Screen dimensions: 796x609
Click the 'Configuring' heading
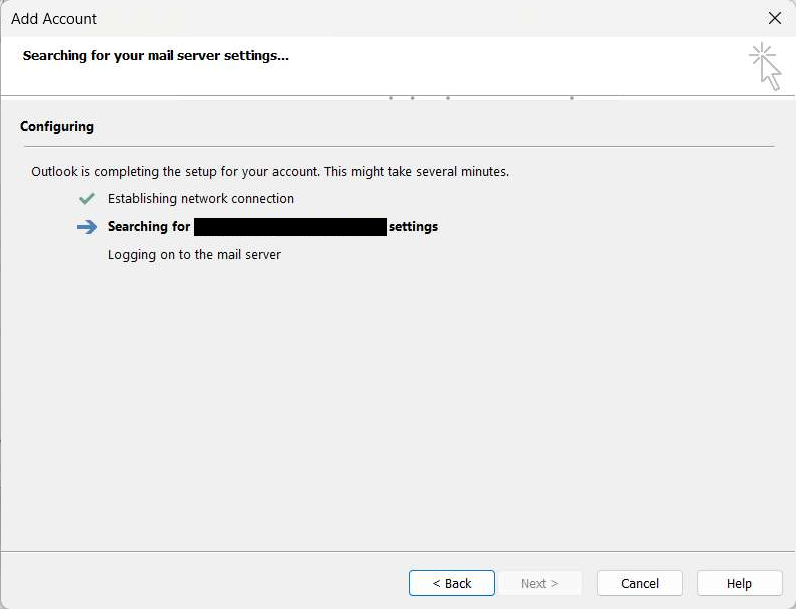(x=57, y=126)
